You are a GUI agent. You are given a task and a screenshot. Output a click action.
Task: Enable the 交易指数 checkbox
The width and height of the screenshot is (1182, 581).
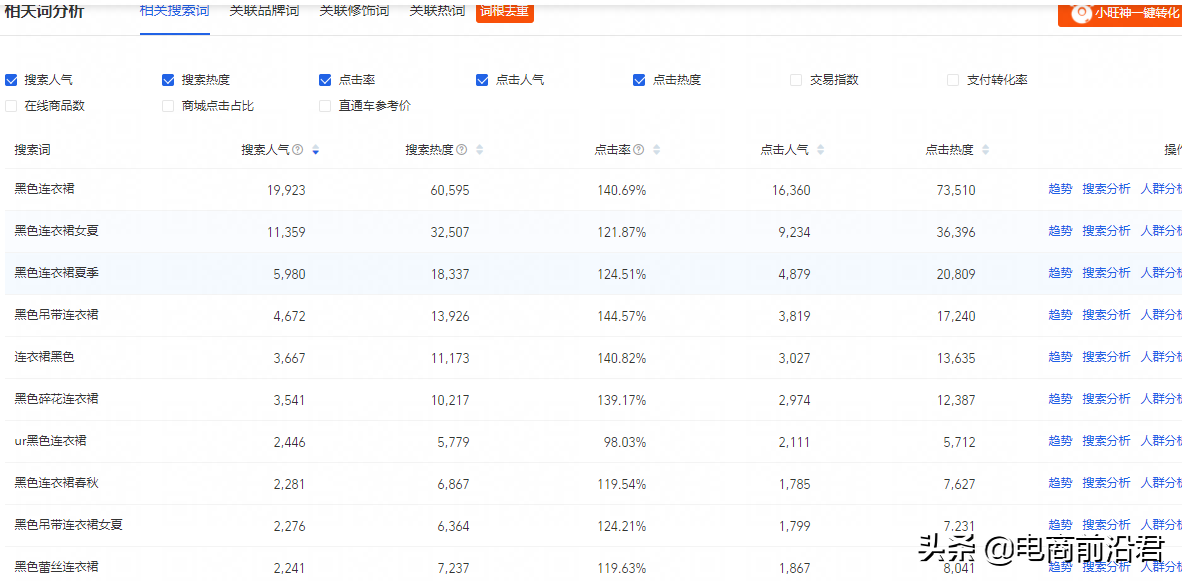click(x=796, y=79)
